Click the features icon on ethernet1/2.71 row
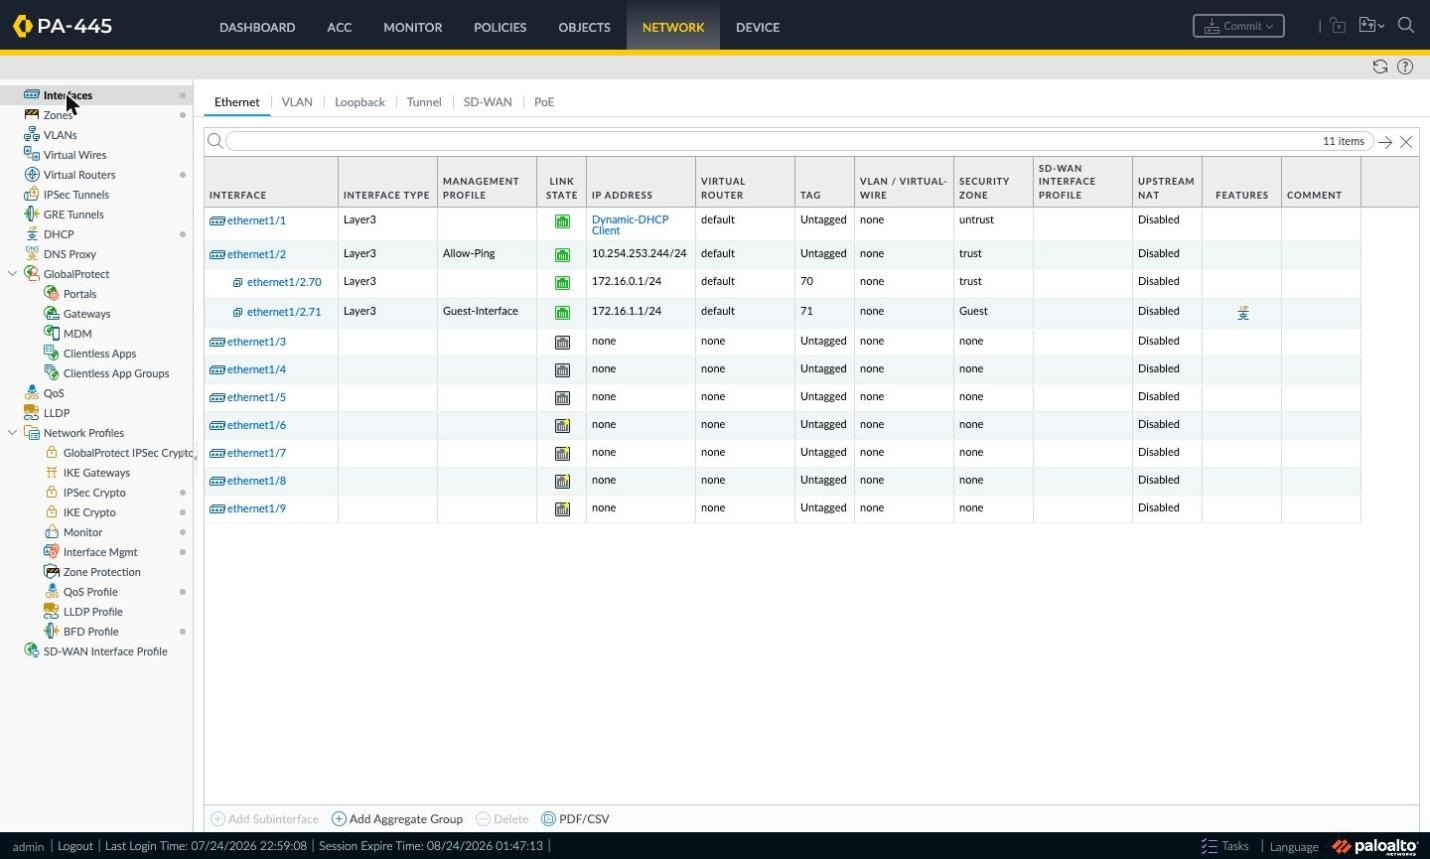1430x859 pixels. 1243,313
